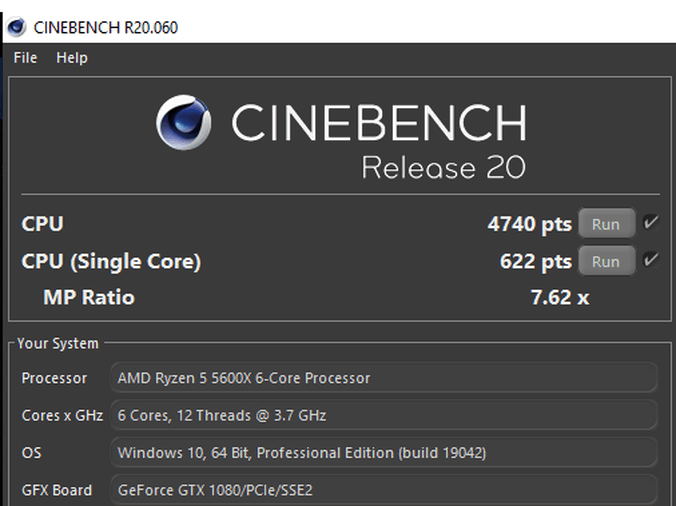Click the 4740 pts CPU score
Image resolution: width=676 pixels, height=506 pixels.
pyautogui.click(x=529, y=224)
